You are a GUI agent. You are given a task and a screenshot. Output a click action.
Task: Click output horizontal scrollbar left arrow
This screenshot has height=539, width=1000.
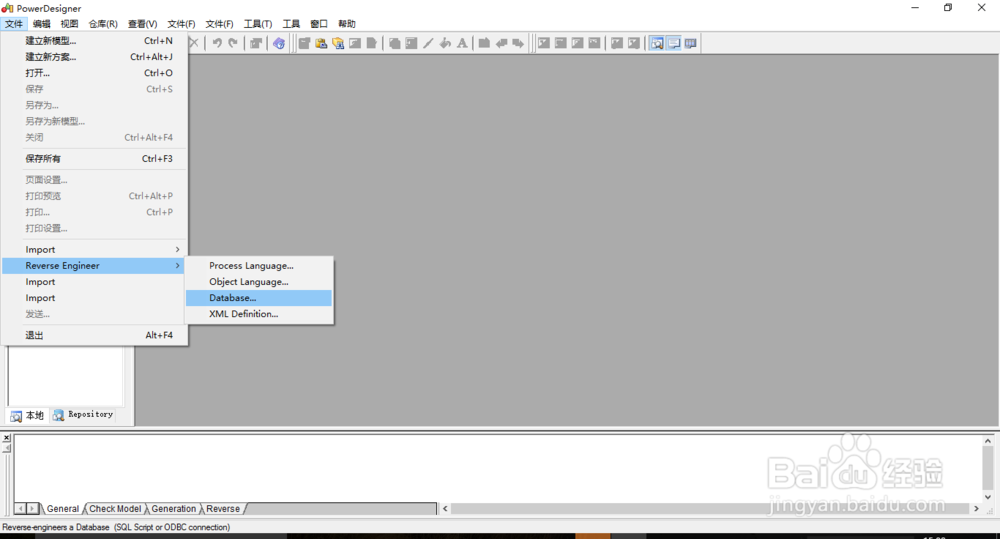coord(445,508)
